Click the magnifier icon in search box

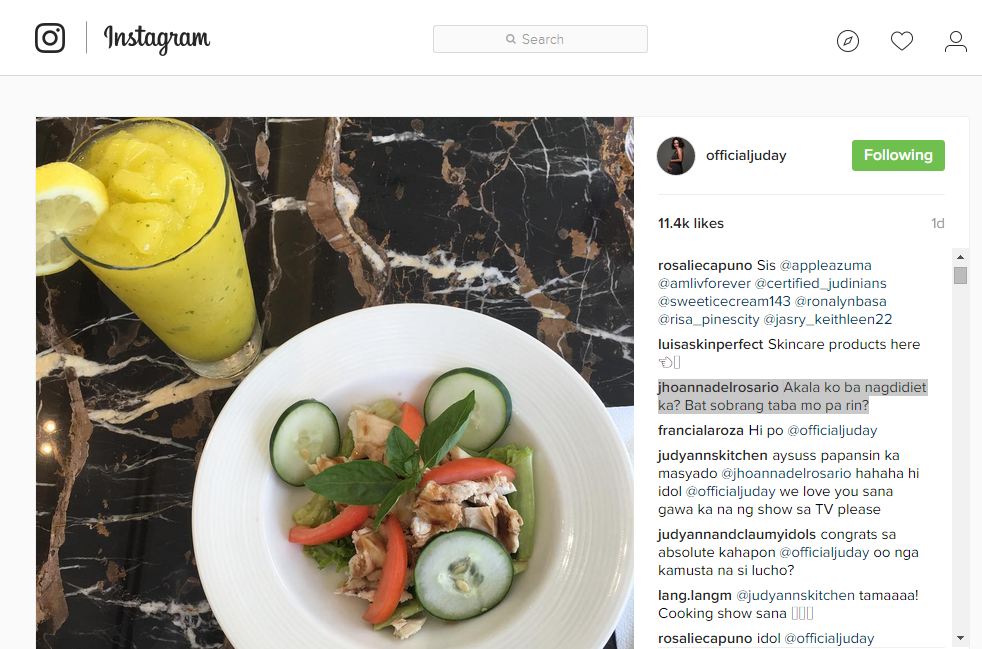(510, 39)
